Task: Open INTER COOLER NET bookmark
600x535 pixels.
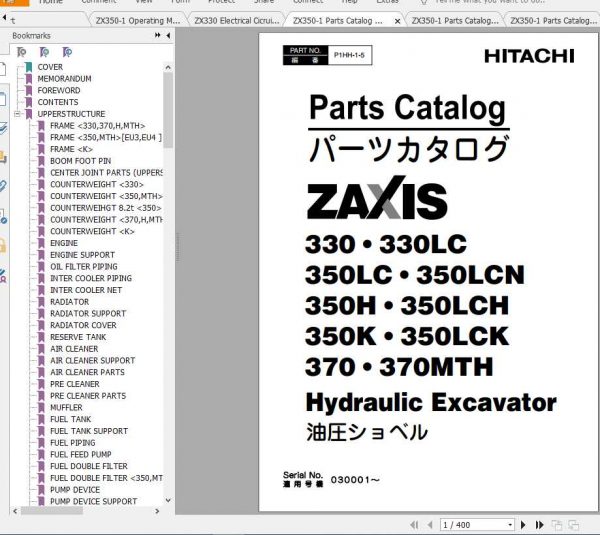Action: click(86, 290)
